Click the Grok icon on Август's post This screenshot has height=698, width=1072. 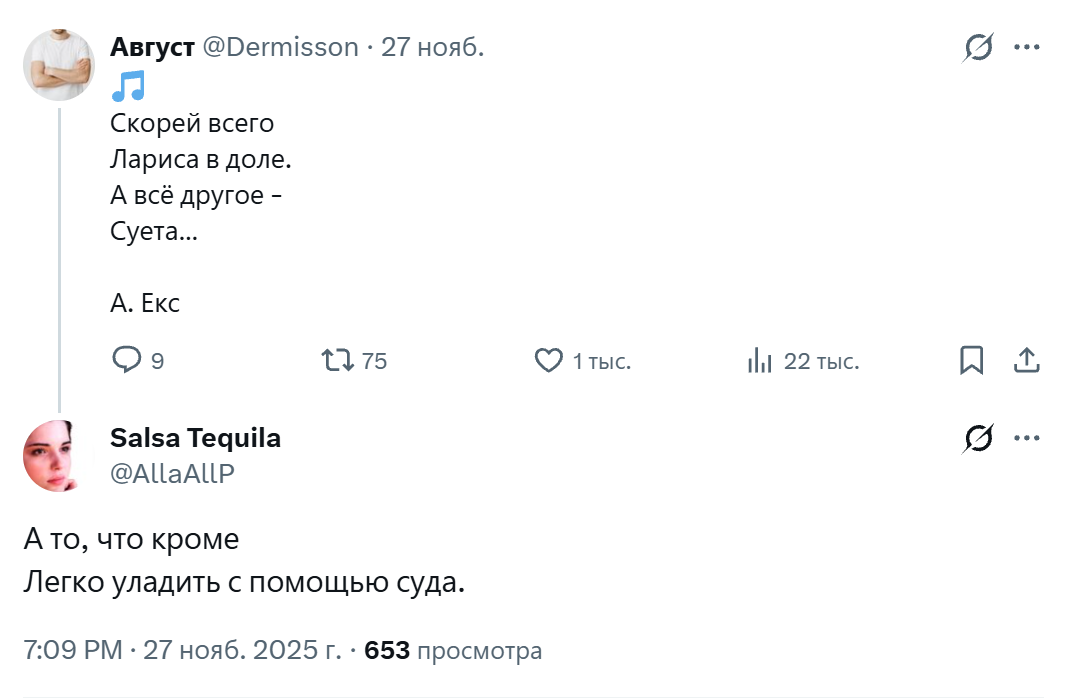(x=979, y=47)
